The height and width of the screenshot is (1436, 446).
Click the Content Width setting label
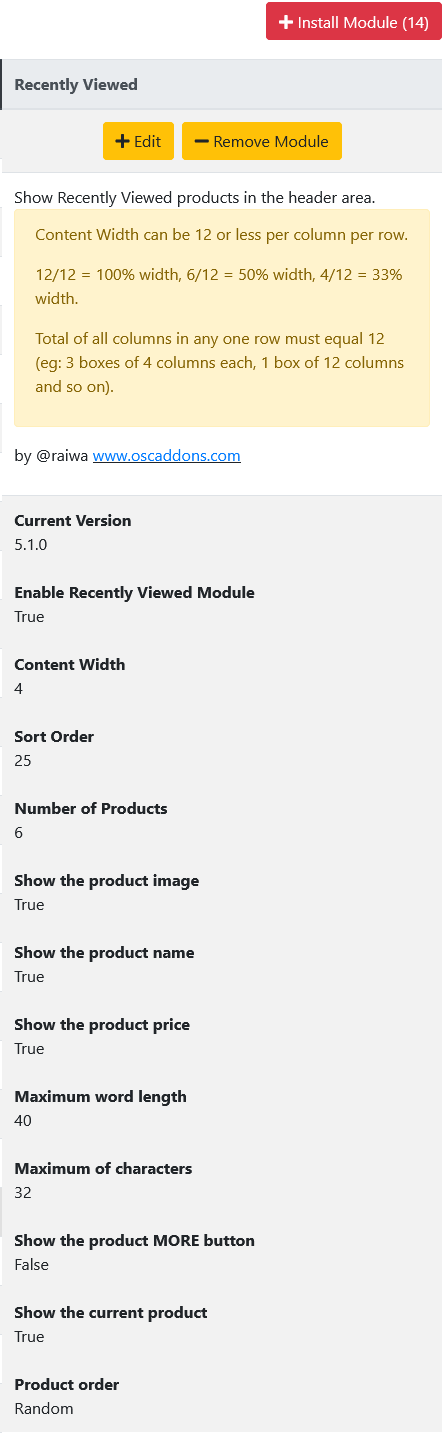pyautogui.click(x=70, y=665)
